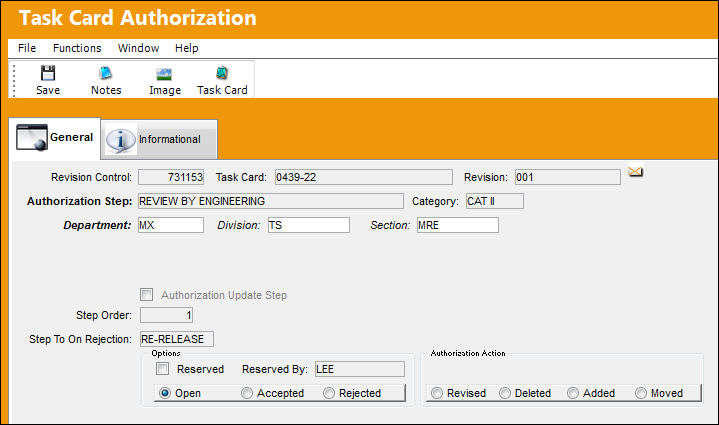Screen dimensions: 719x425
Task: Click the Department label
Action: [x=97, y=225]
